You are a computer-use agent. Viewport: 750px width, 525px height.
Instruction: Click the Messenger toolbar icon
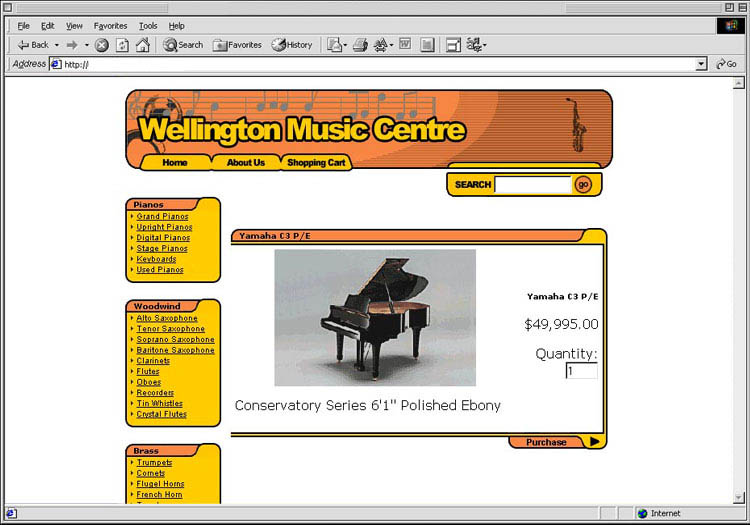[x=453, y=45]
